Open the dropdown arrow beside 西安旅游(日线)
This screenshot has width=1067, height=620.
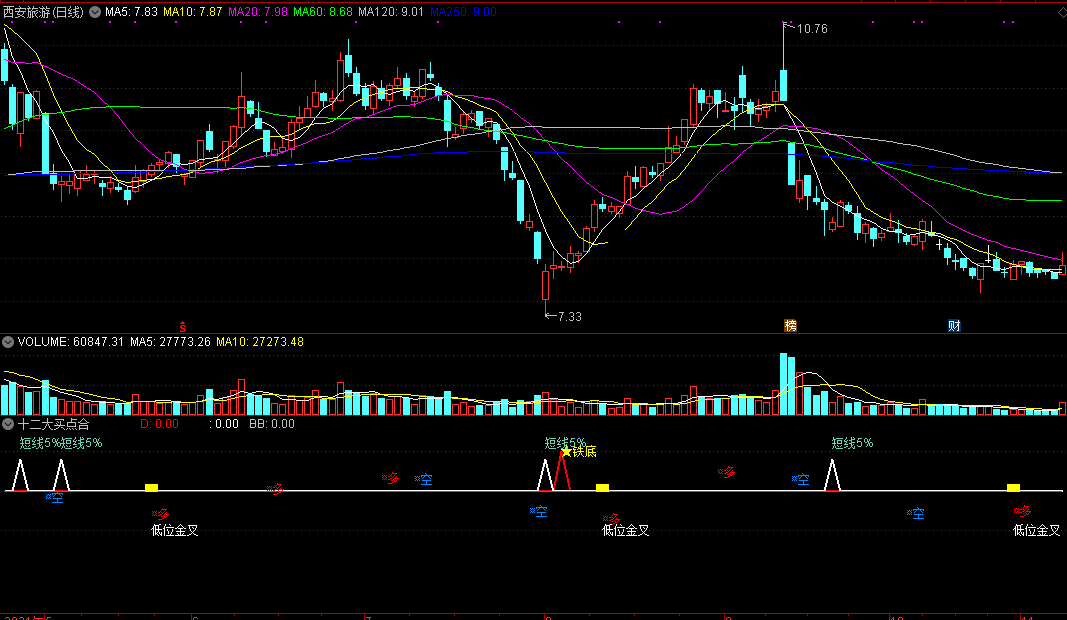pyautogui.click(x=95, y=12)
